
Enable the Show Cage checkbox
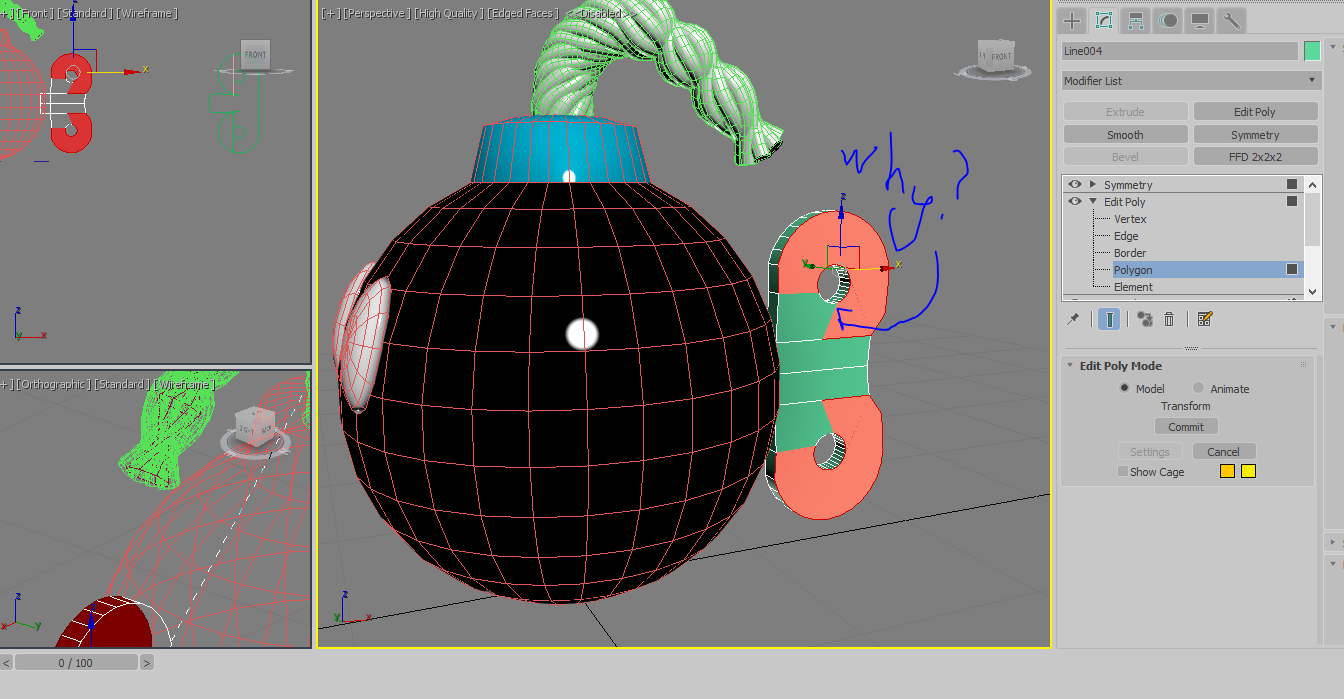[x=1123, y=471]
